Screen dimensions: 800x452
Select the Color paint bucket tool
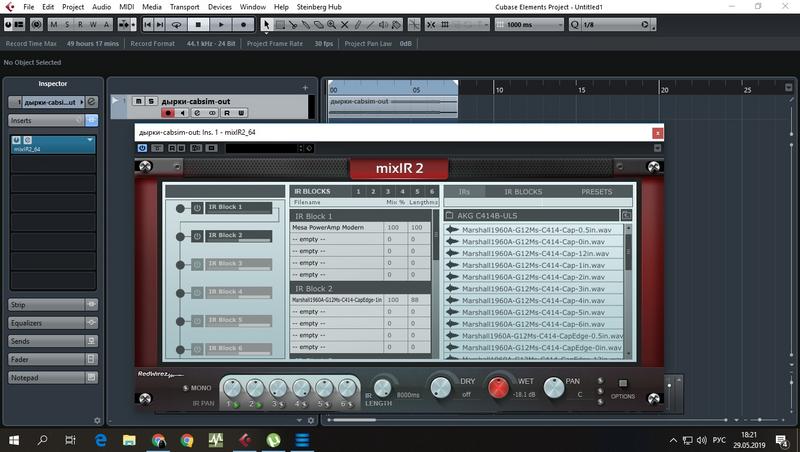396,24
